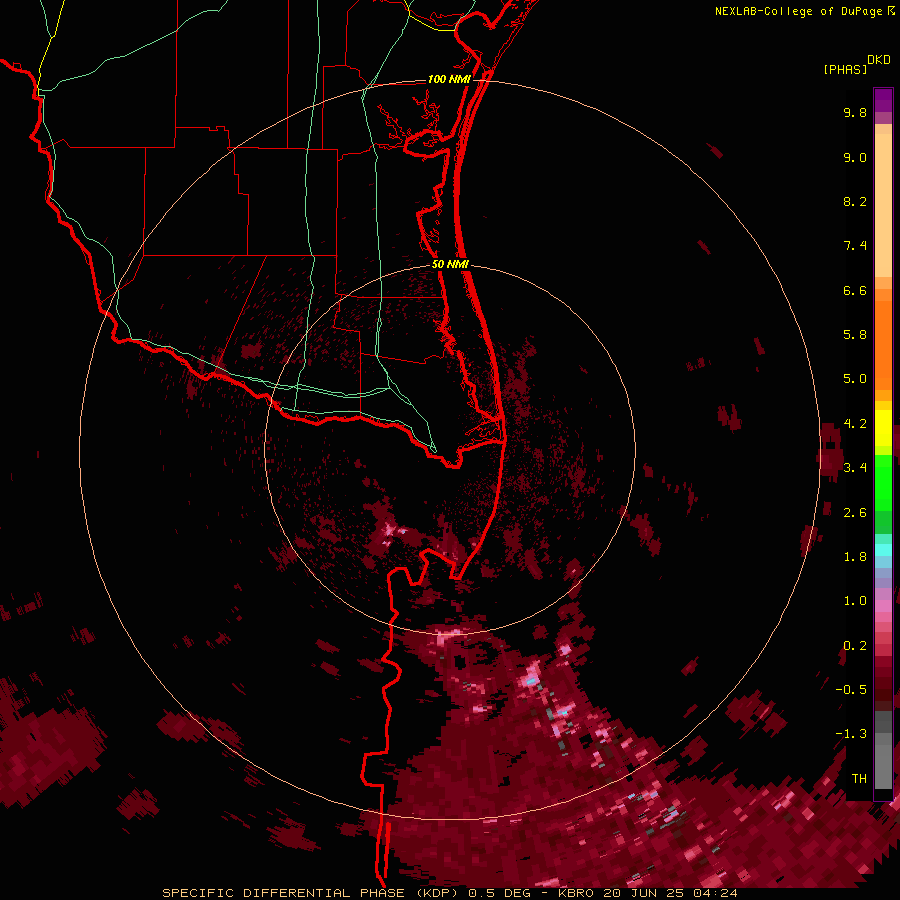This screenshot has width=900, height=900.
Task: Click the -0.5 value on the color scale
Action: pos(851,690)
